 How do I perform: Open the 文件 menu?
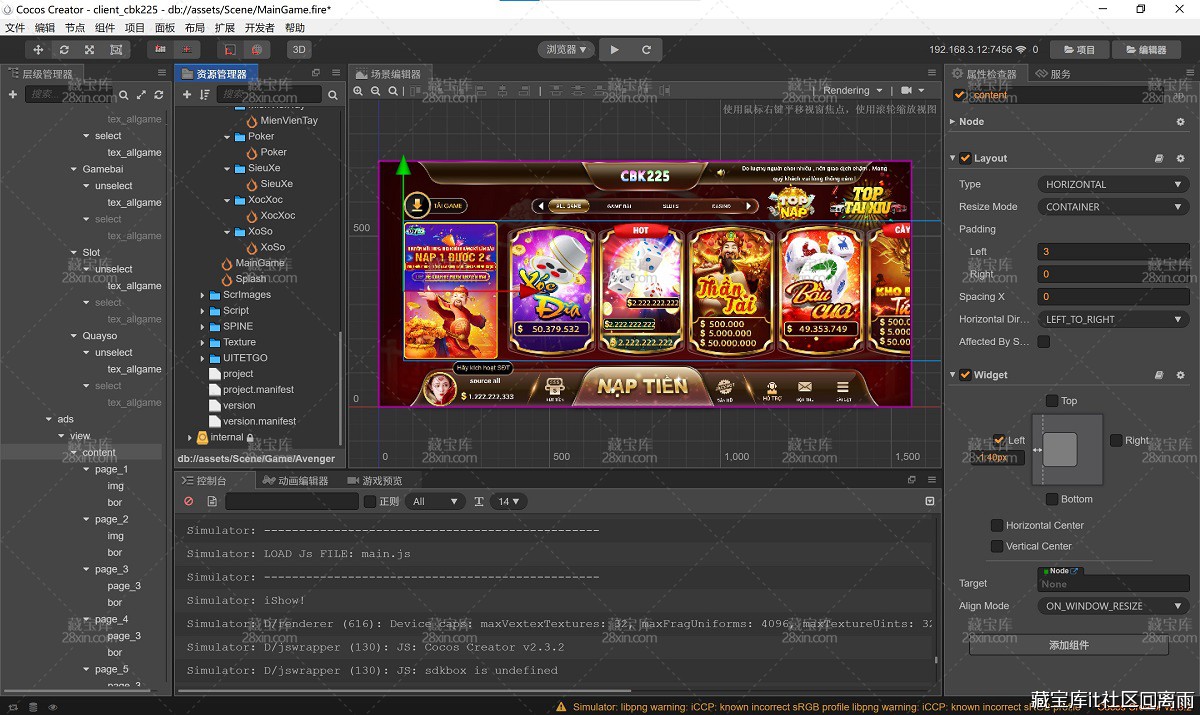[15, 28]
